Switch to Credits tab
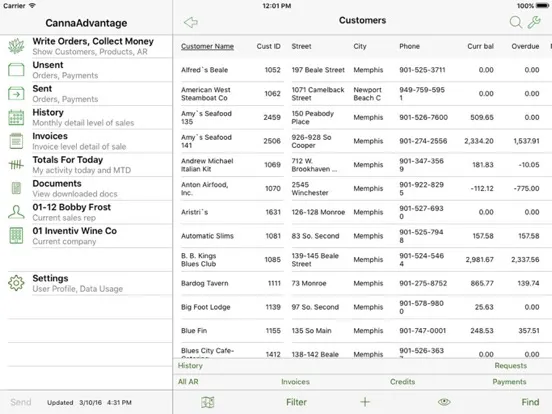Image resolution: width=552 pixels, height=414 pixels. coord(402,382)
